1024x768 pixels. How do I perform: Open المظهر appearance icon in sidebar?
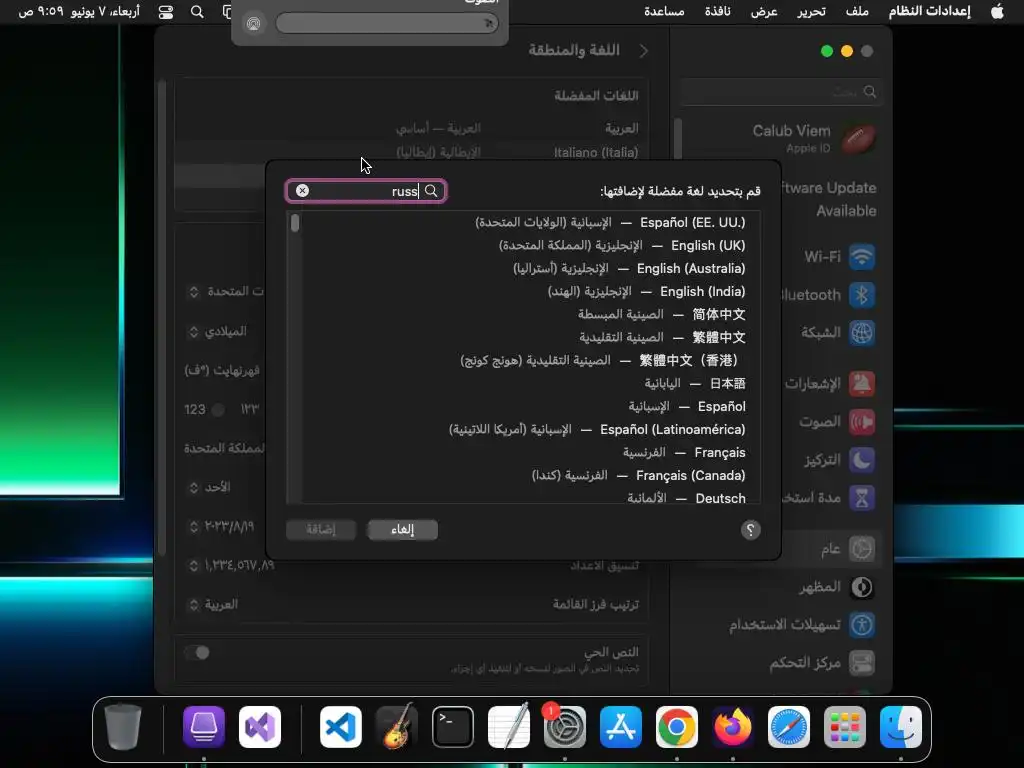point(861,587)
